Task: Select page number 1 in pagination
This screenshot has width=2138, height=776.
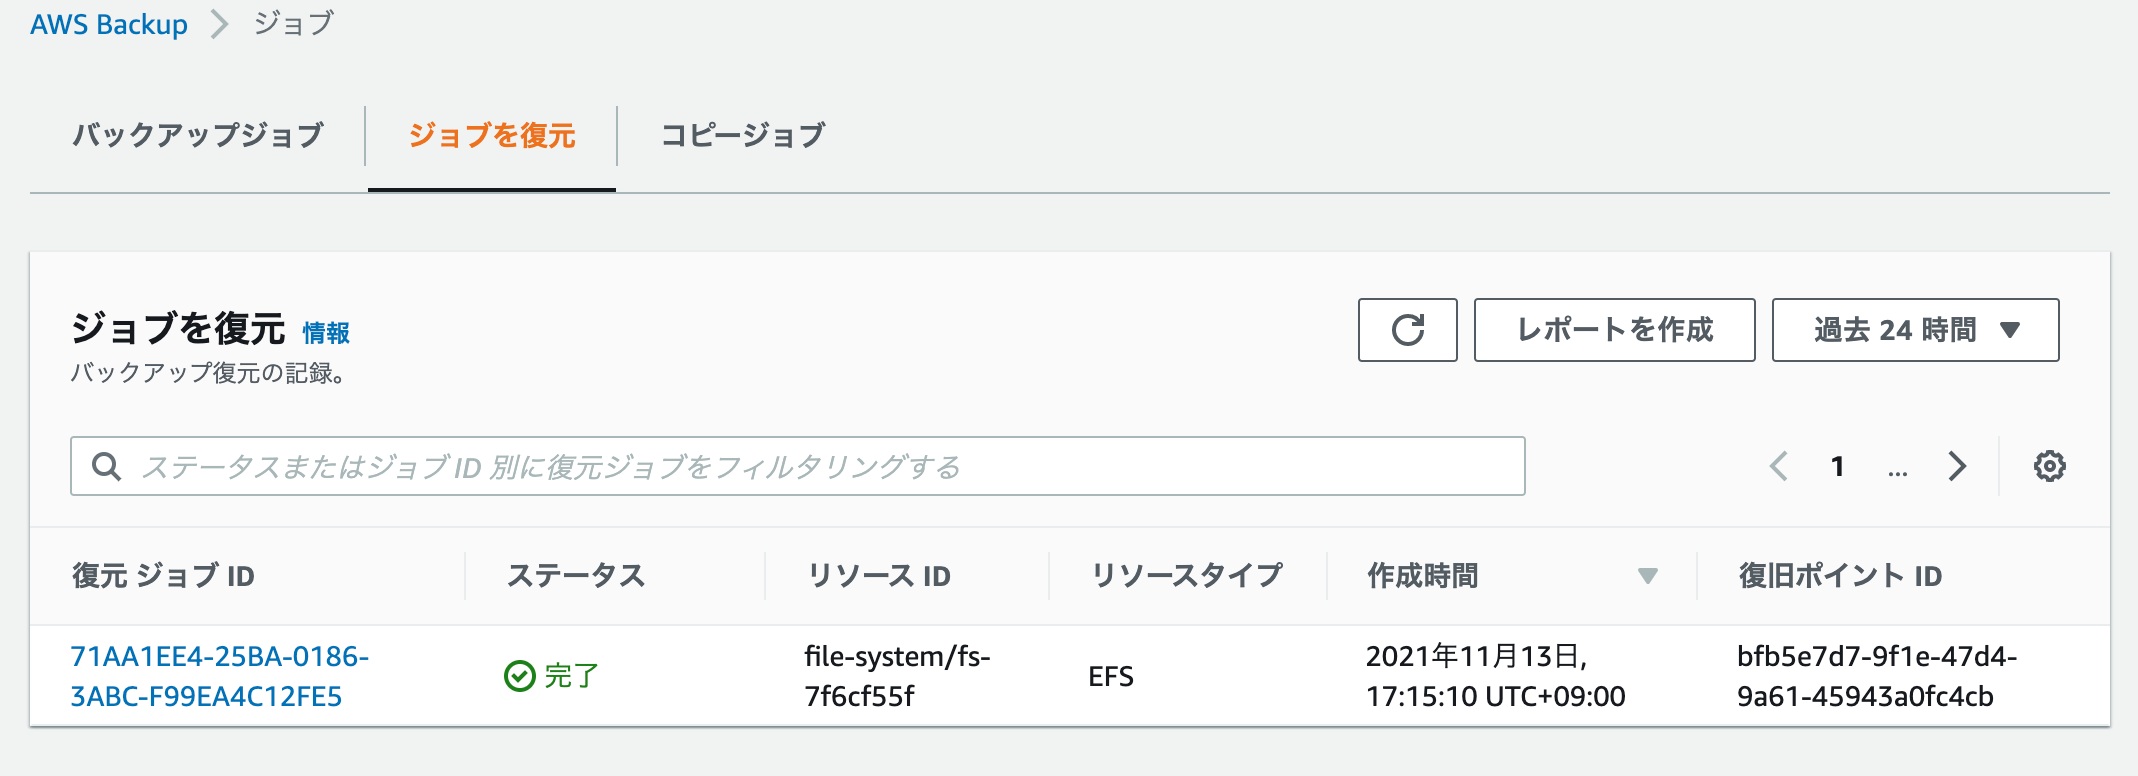Action: (x=1838, y=466)
